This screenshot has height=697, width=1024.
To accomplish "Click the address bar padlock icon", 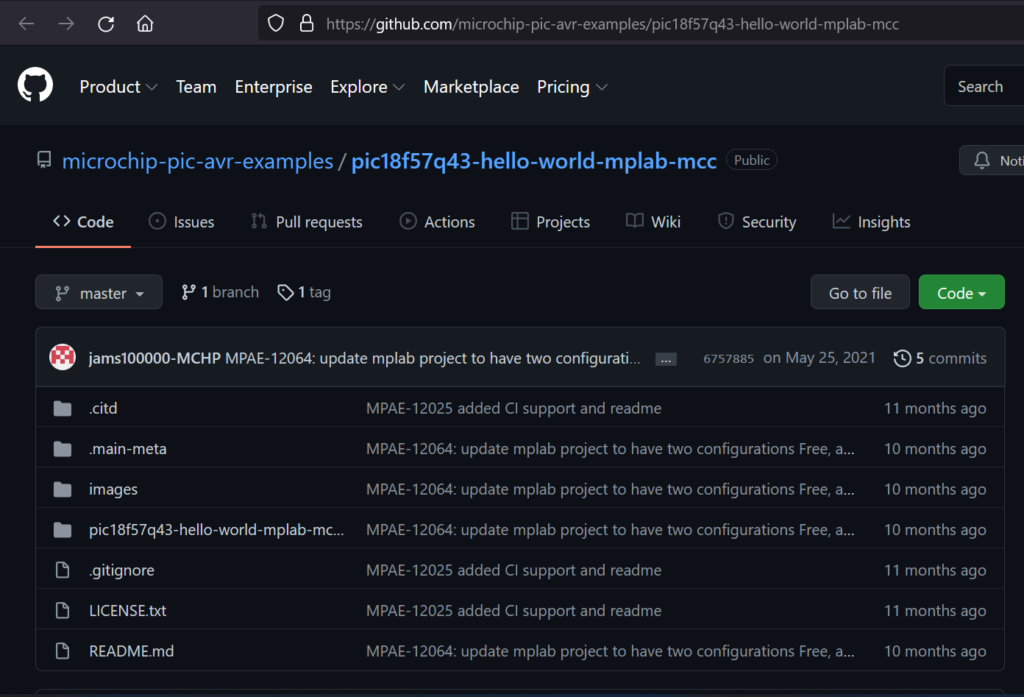I will [306, 23].
